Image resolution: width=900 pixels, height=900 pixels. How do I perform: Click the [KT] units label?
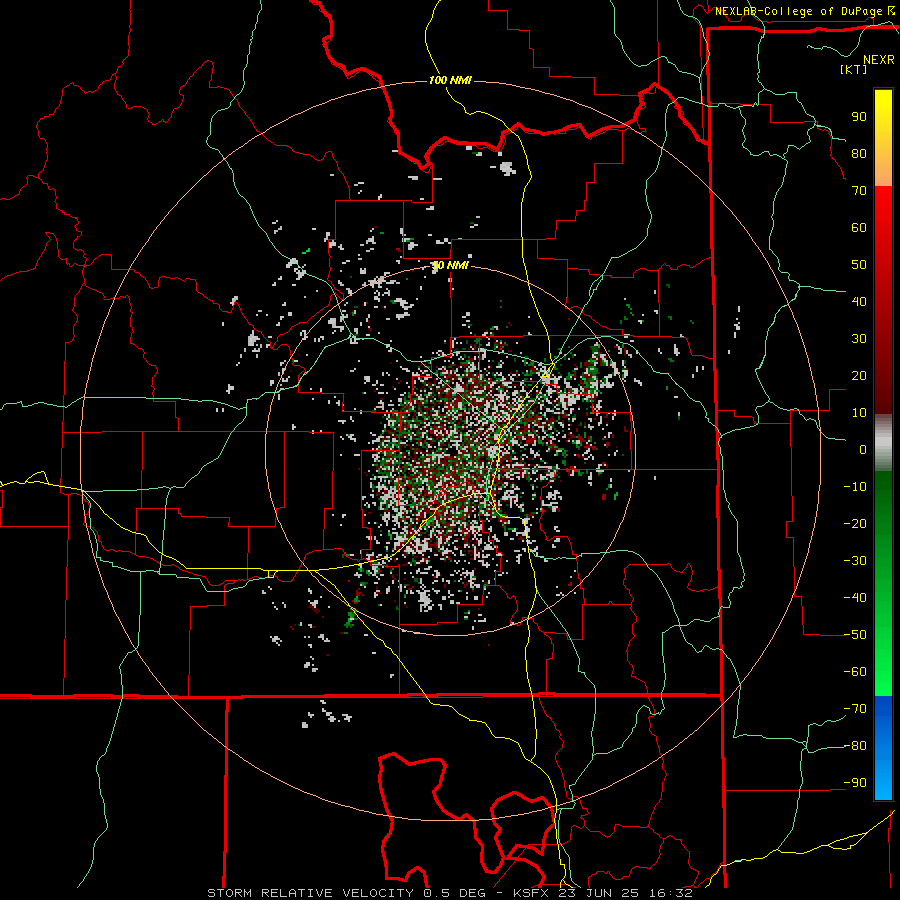tap(854, 69)
